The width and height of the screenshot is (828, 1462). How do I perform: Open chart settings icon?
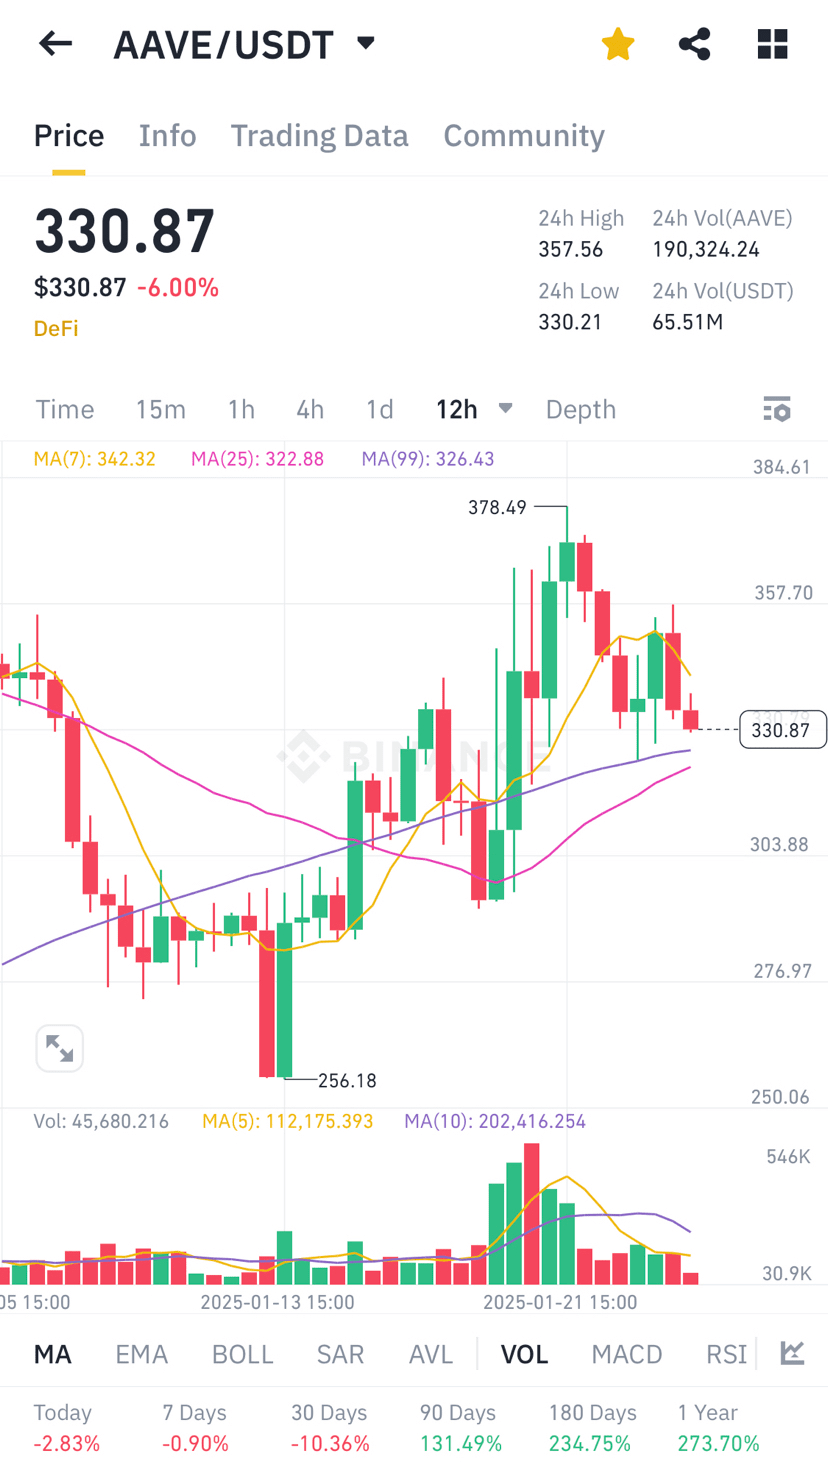click(x=777, y=409)
